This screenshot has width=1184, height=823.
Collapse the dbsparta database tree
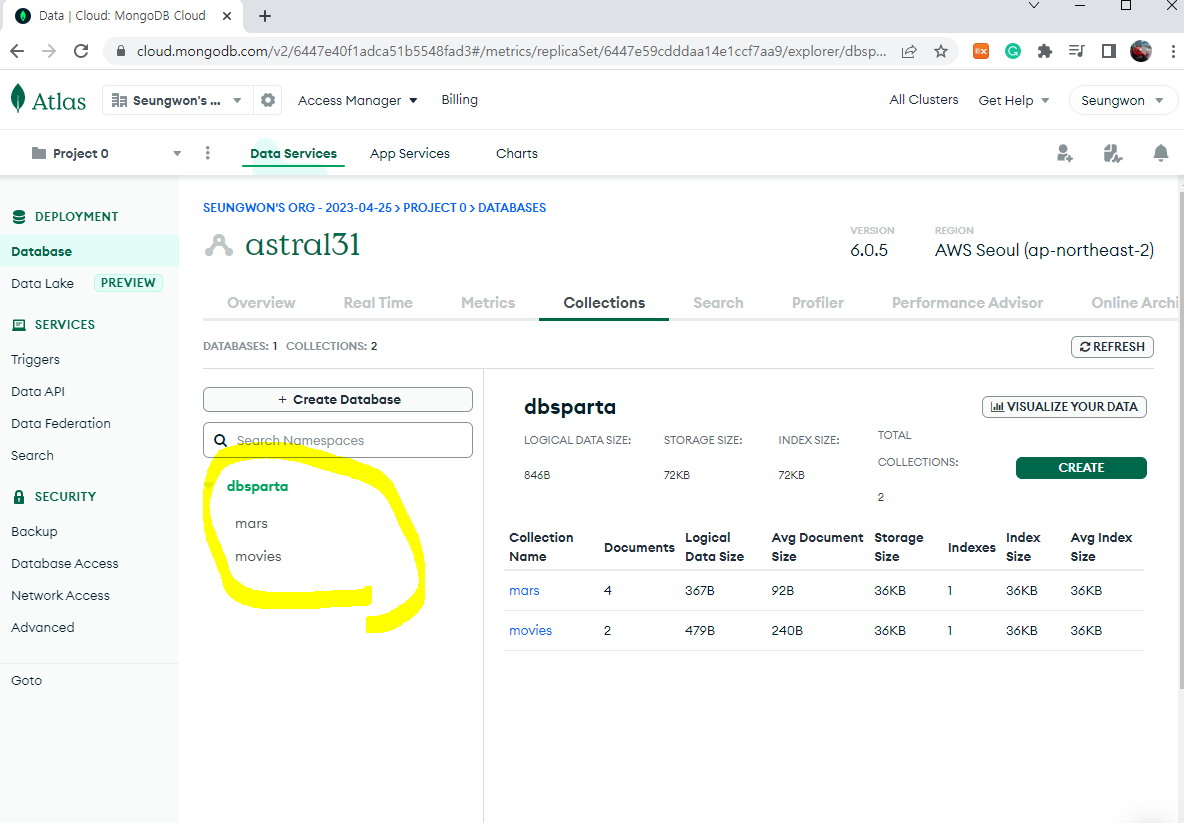(x=209, y=485)
